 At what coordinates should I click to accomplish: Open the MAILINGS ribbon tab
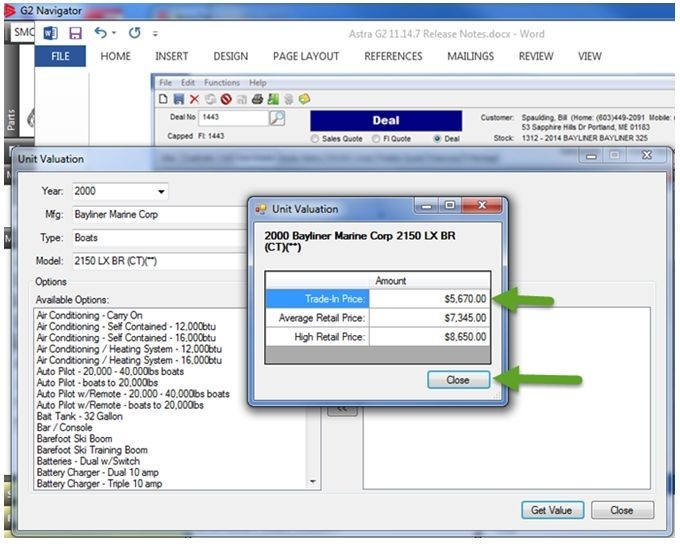pyautogui.click(x=471, y=56)
